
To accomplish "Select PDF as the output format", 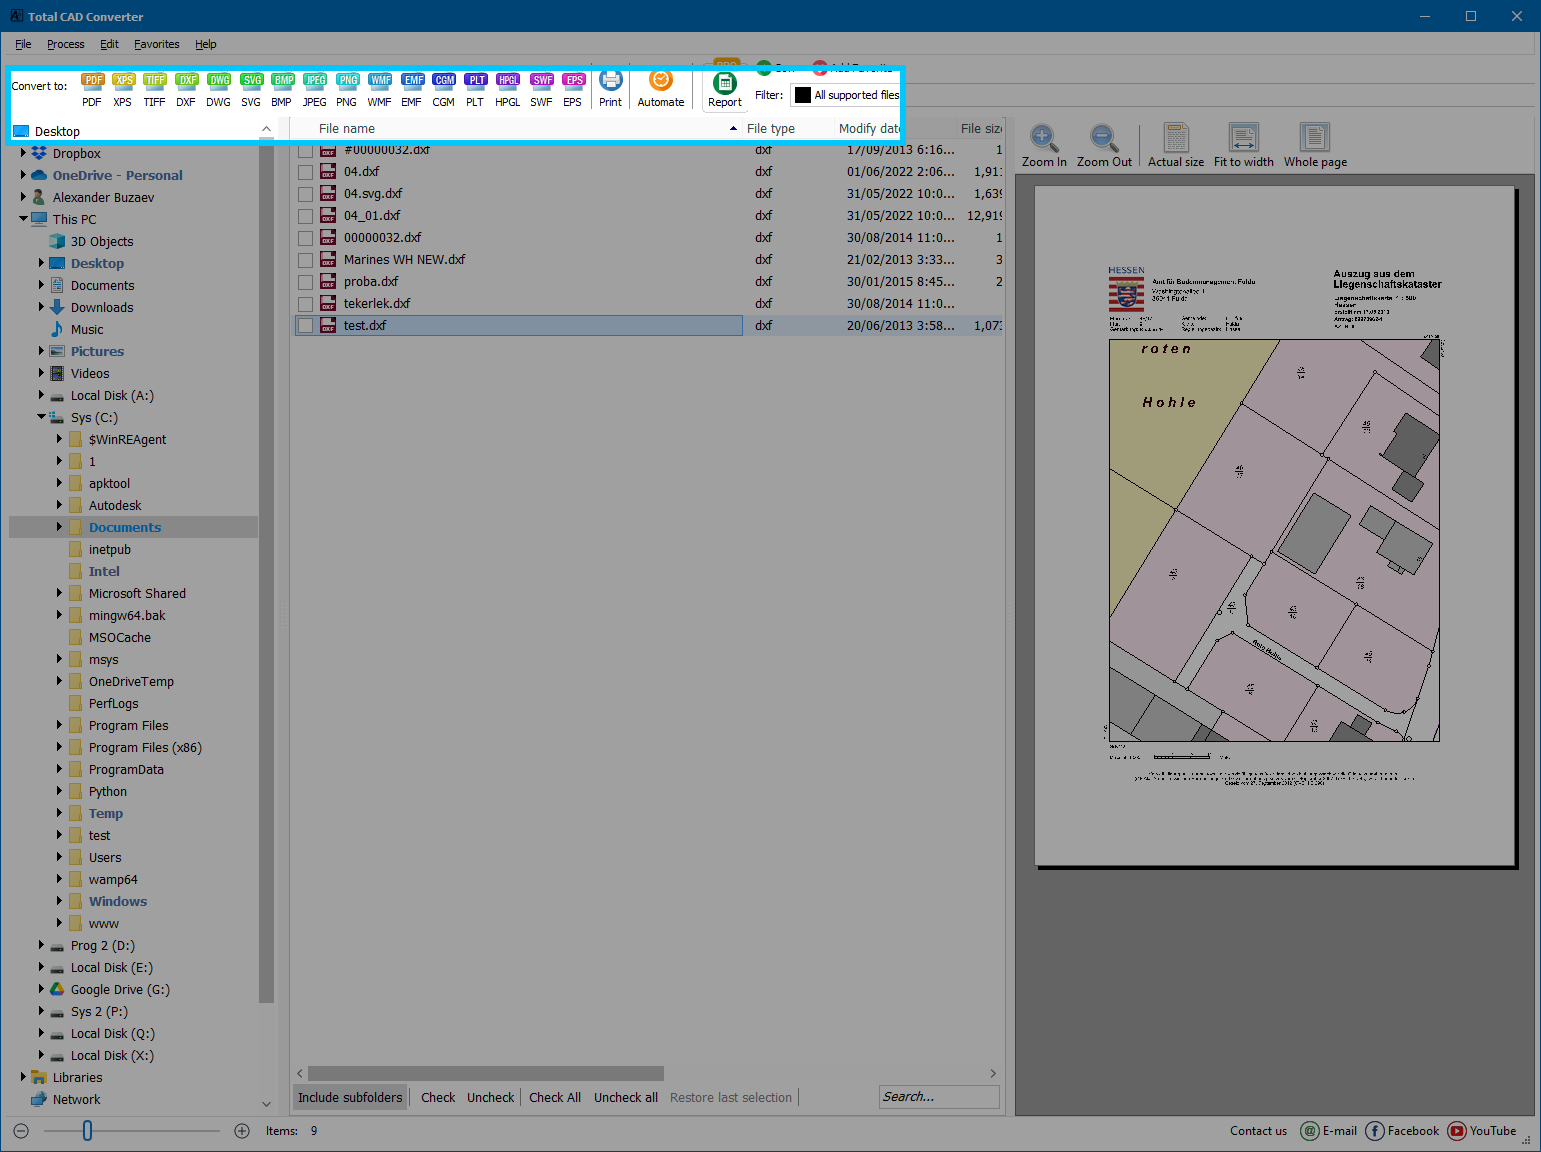I will 92,88.
